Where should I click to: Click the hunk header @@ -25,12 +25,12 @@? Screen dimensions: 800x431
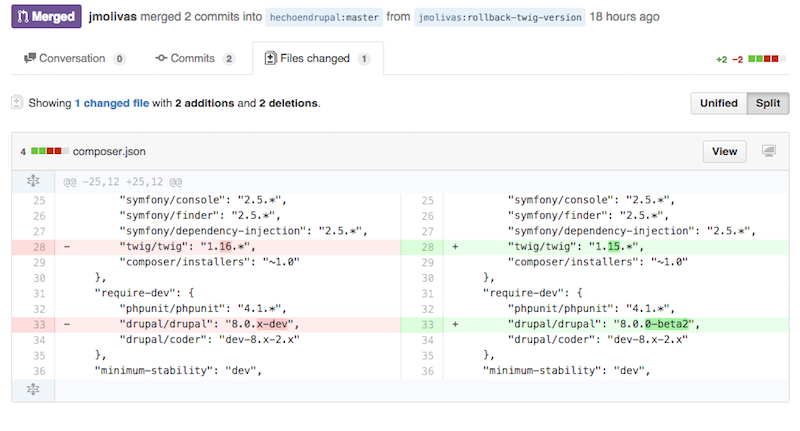(x=122, y=182)
